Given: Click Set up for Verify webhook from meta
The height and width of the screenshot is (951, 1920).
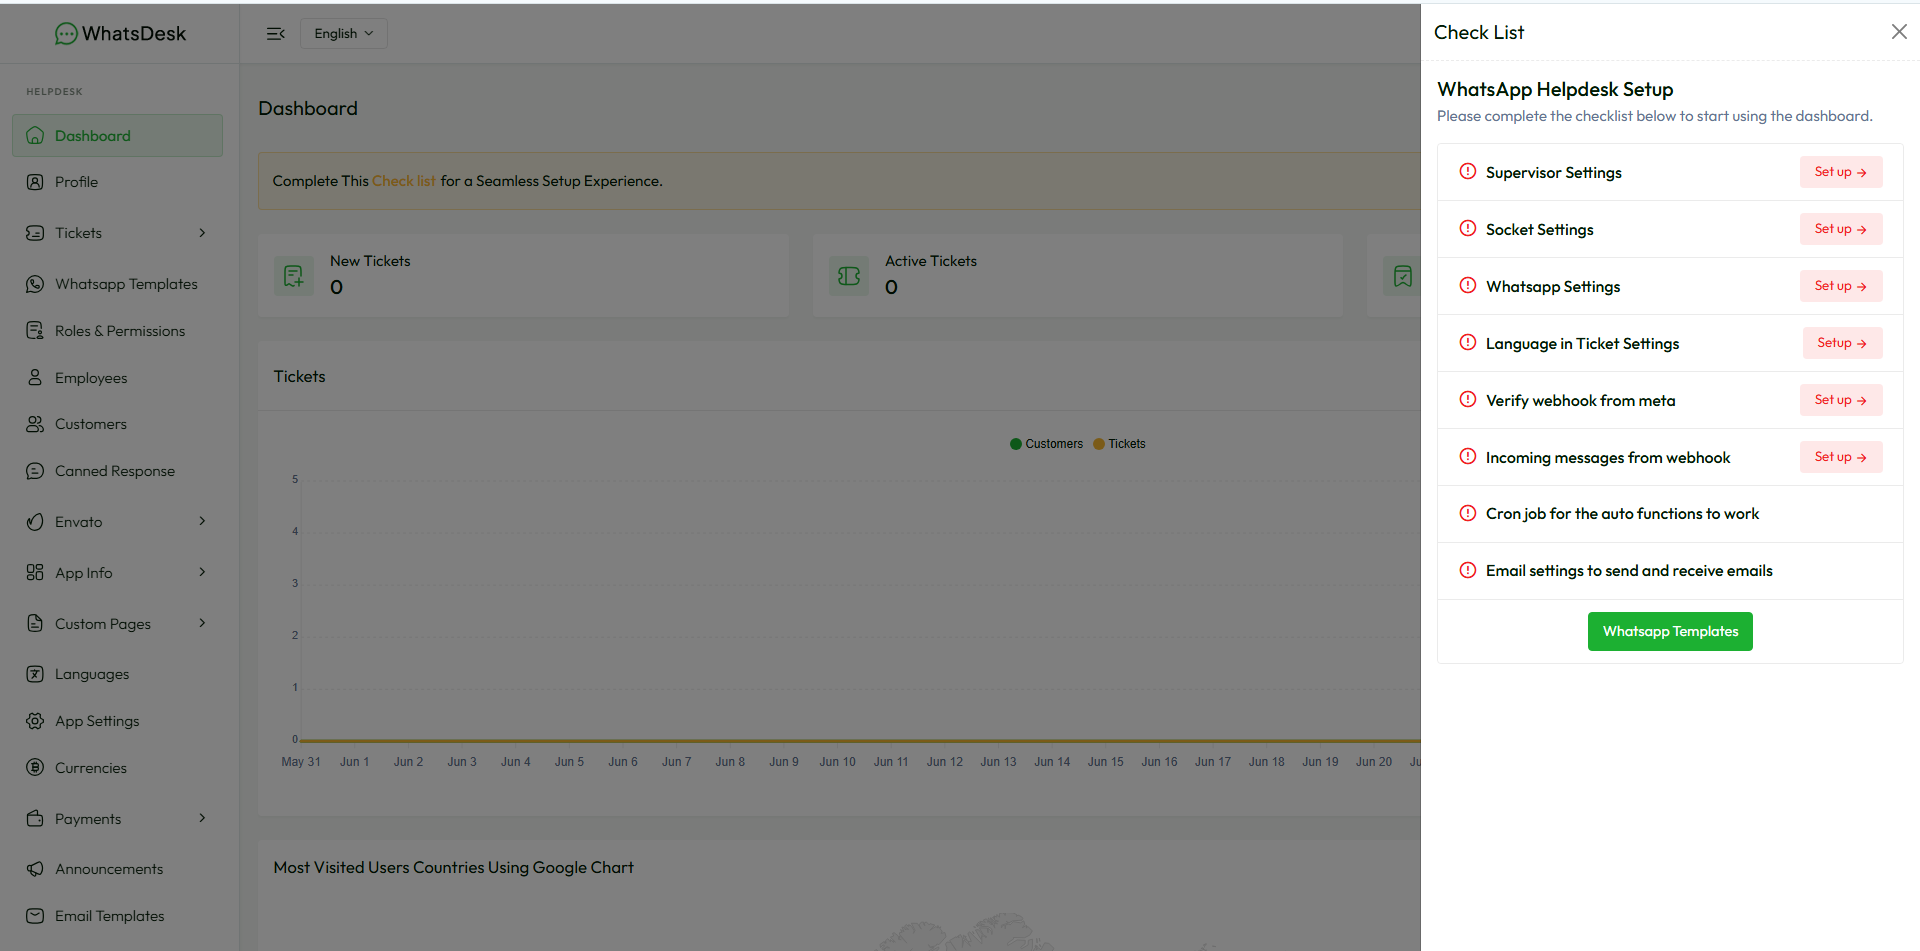Looking at the screenshot, I should (1841, 400).
